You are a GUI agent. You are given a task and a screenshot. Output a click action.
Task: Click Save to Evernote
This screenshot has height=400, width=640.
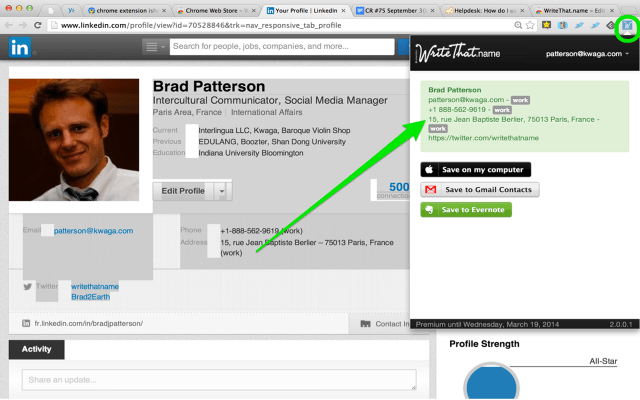(x=466, y=210)
